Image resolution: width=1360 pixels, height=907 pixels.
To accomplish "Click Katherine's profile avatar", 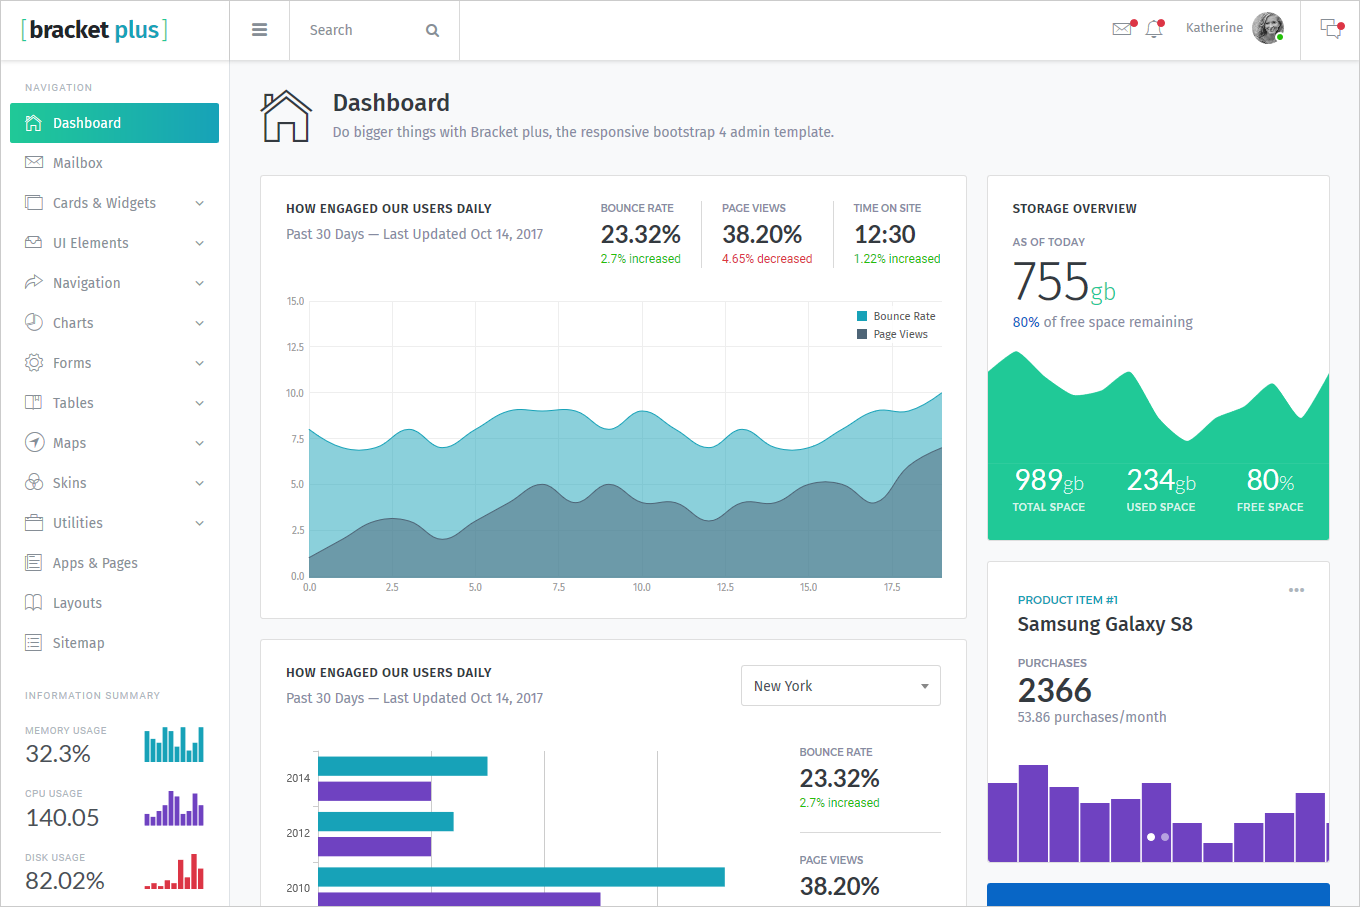I will [x=1268, y=28].
